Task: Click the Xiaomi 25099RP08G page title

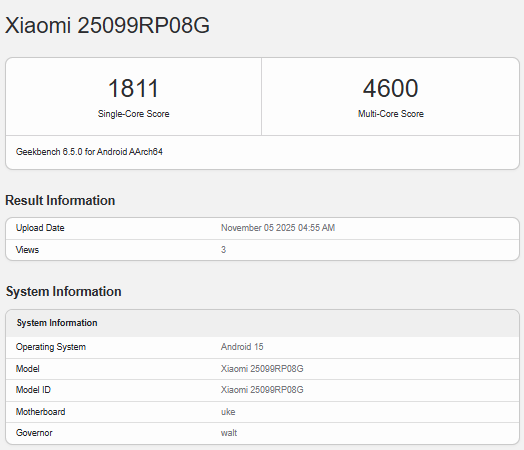Action: coord(107,25)
